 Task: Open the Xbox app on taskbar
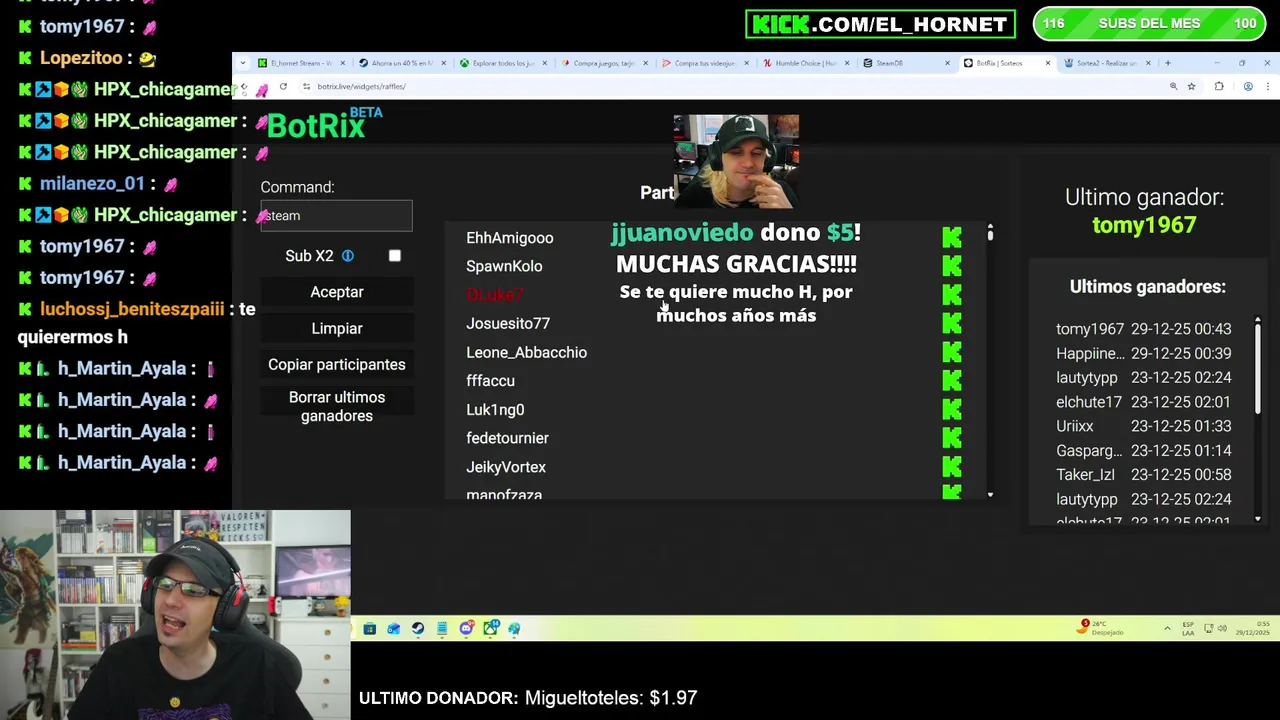pos(490,629)
